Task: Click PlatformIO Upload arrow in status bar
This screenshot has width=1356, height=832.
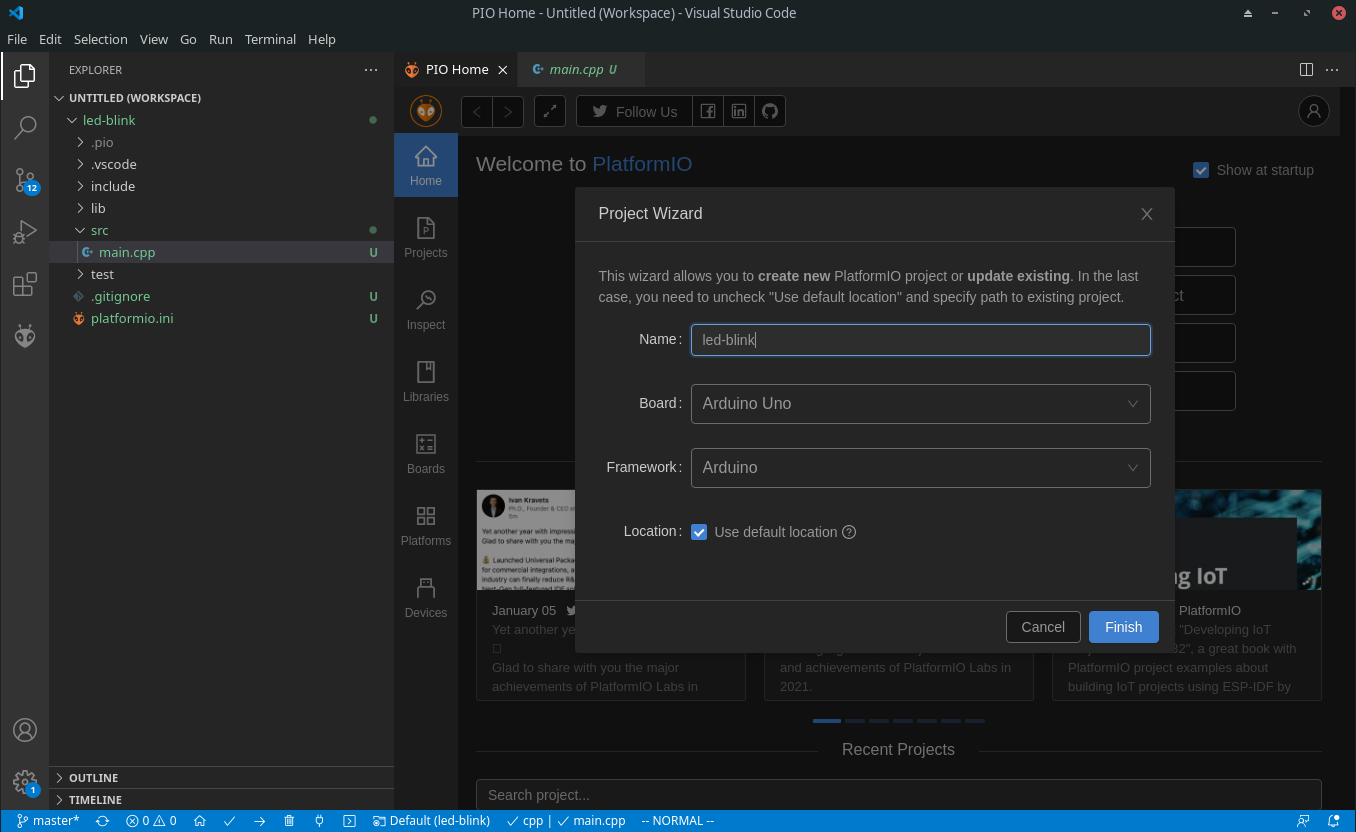Action: (x=259, y=821)
